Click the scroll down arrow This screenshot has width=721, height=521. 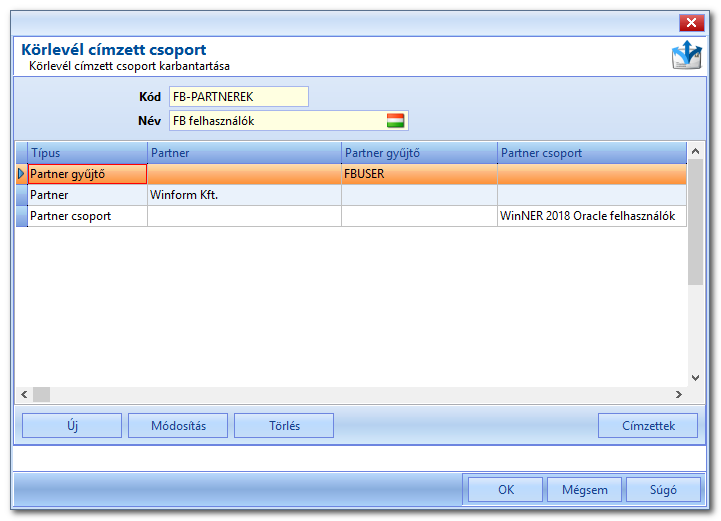click(x=695, y=378)
